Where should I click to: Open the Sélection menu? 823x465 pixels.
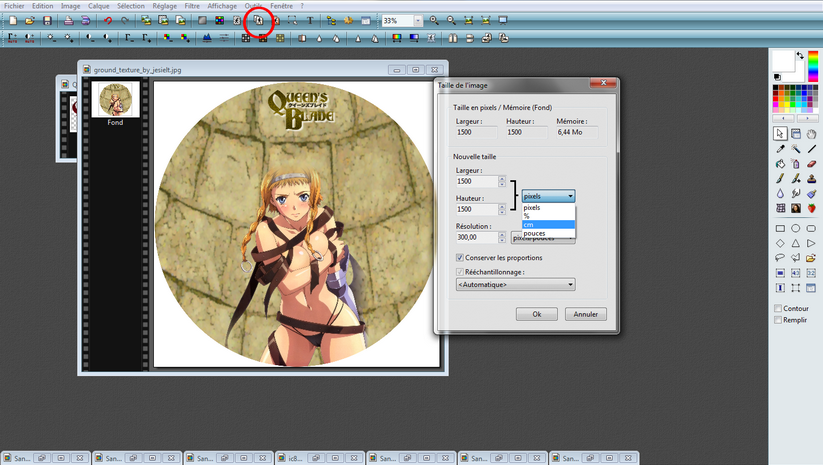131,6
